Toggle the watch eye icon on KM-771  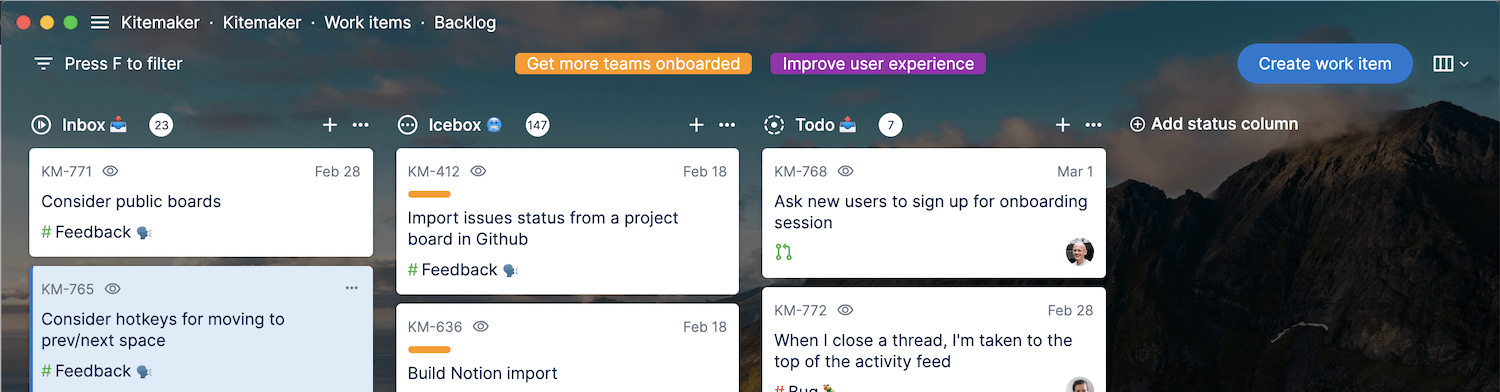tap(111, 171)
